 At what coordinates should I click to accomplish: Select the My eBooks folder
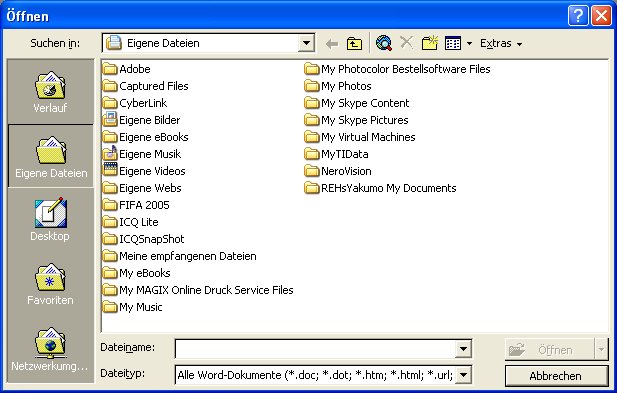point(137,273)
